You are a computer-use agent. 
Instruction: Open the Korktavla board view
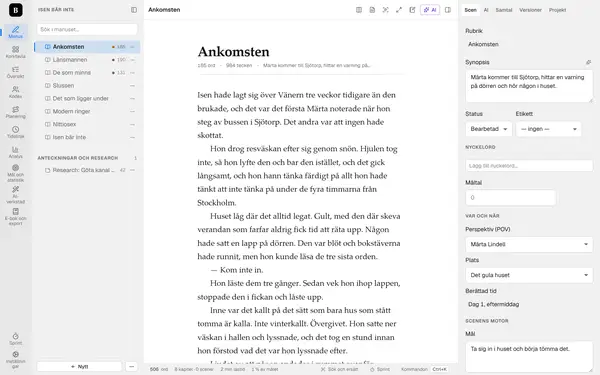pyautogui.click(x=16, y=52)
